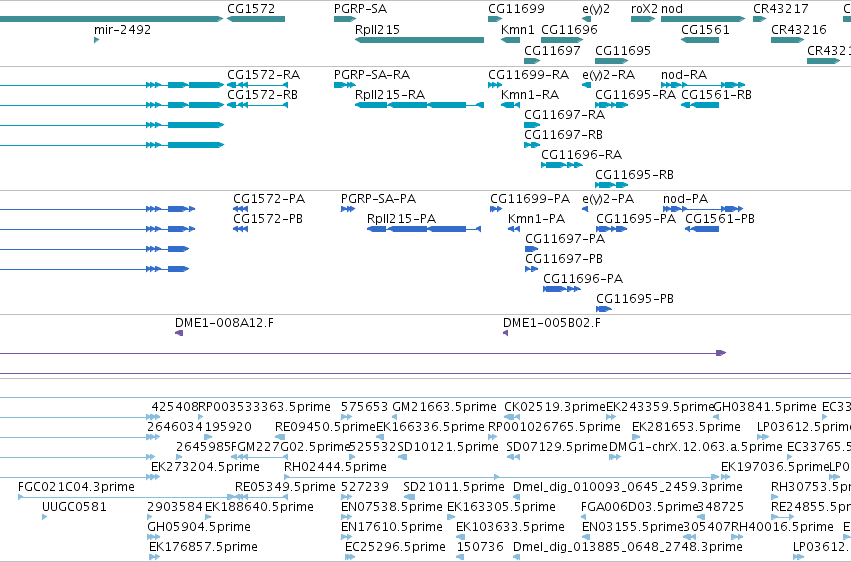The height and width of the screenshot is (562, 851).
Task: Open the CG11697 gene feature
Action: pyautogui.click(x=532, y=61)
